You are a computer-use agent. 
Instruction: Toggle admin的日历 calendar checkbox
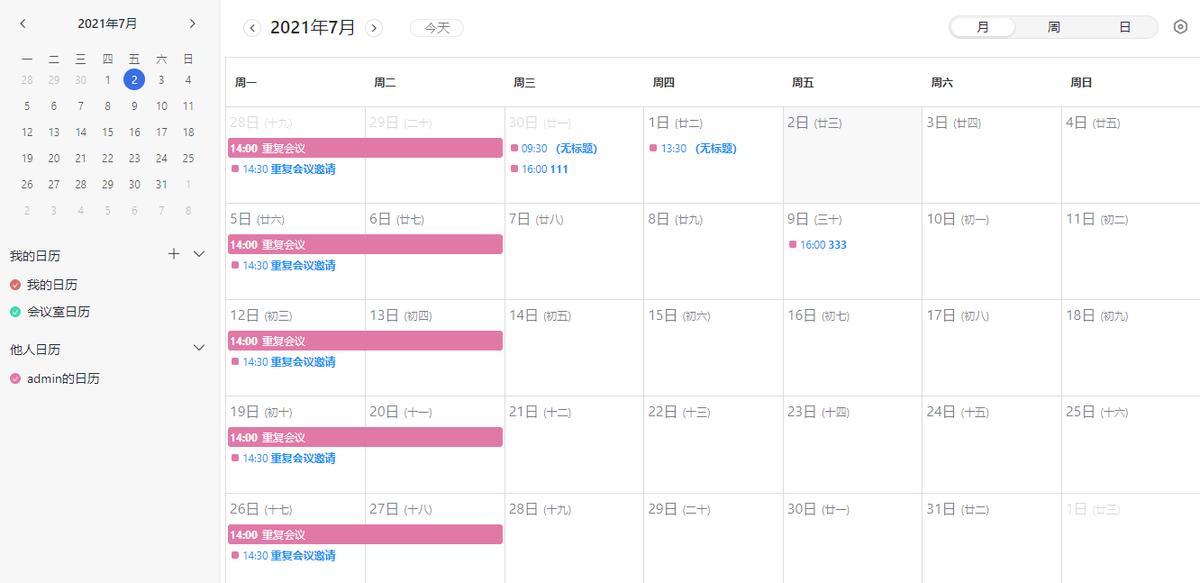15,379
